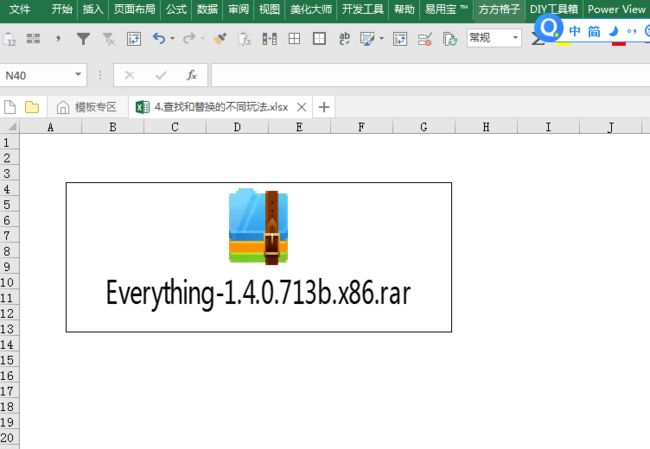Click the open folder icon in tab bar

click(x=32, y=107)
